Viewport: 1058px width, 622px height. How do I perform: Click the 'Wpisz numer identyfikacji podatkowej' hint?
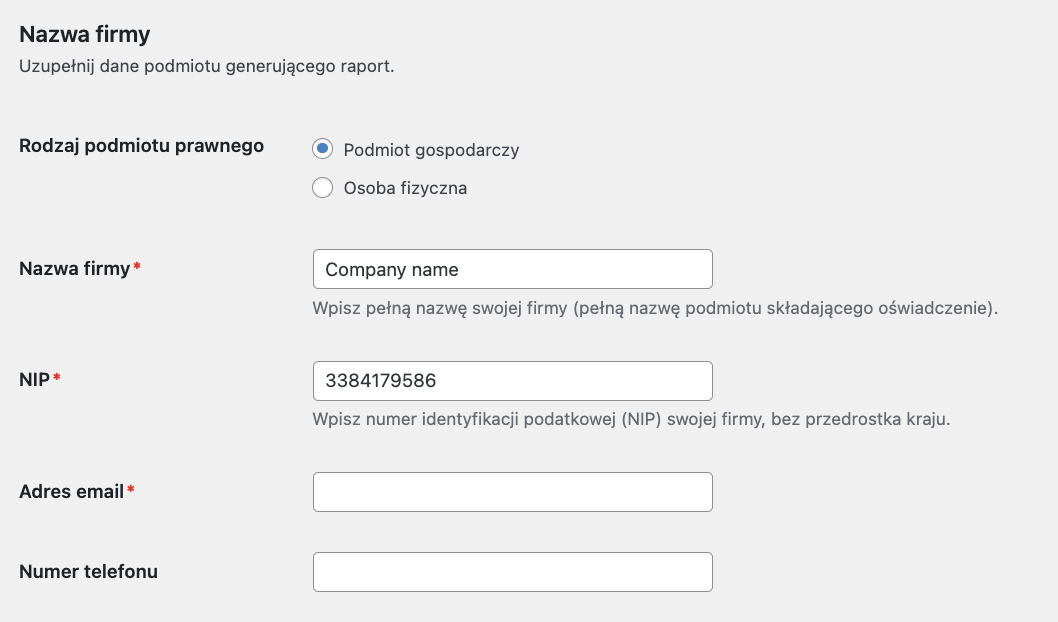click(x=630, y=419)
